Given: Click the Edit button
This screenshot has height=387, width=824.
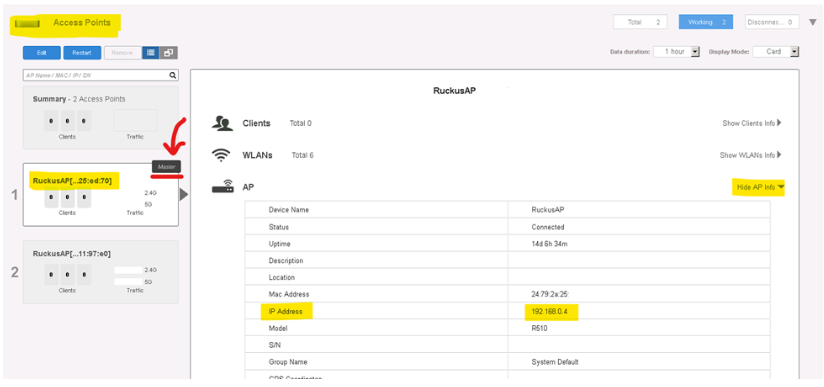Looking at the screenshot, I should coord(41,53).
